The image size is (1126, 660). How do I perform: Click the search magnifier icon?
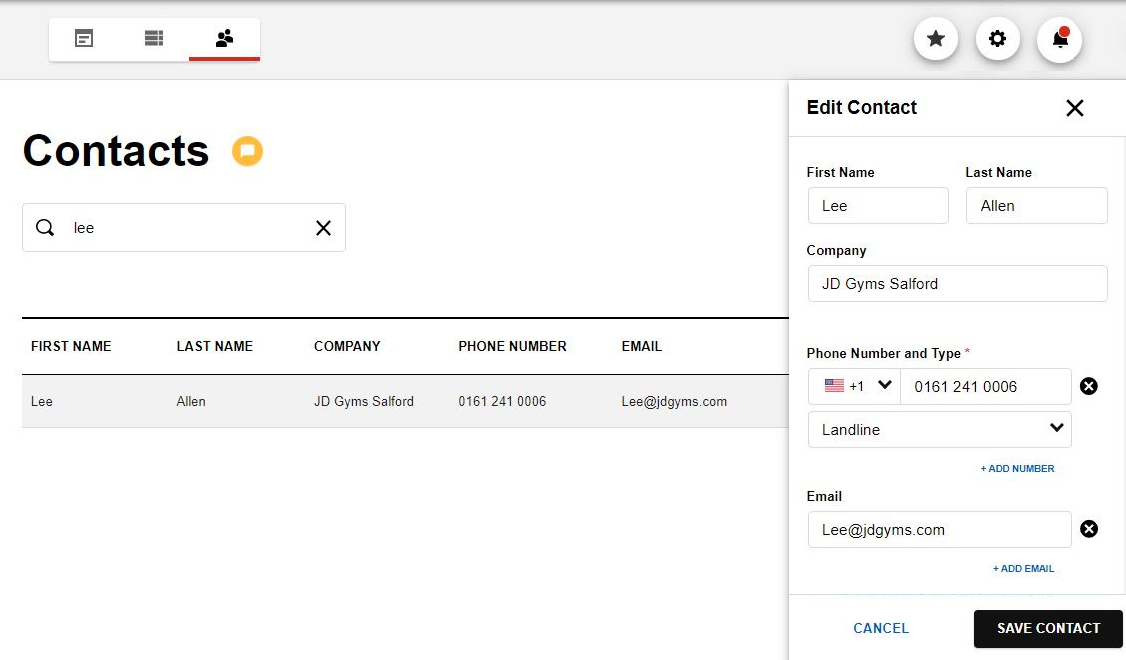(x=45, y=228)
